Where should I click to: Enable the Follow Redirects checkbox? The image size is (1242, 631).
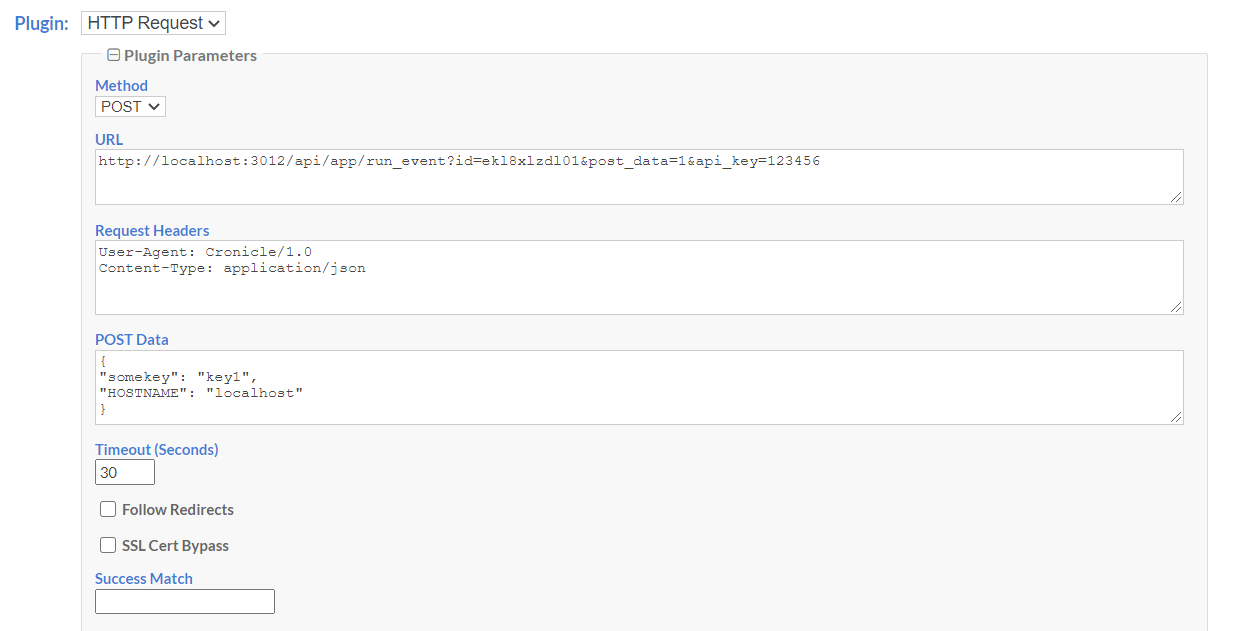pyautogui.click(x=107, y=509)
